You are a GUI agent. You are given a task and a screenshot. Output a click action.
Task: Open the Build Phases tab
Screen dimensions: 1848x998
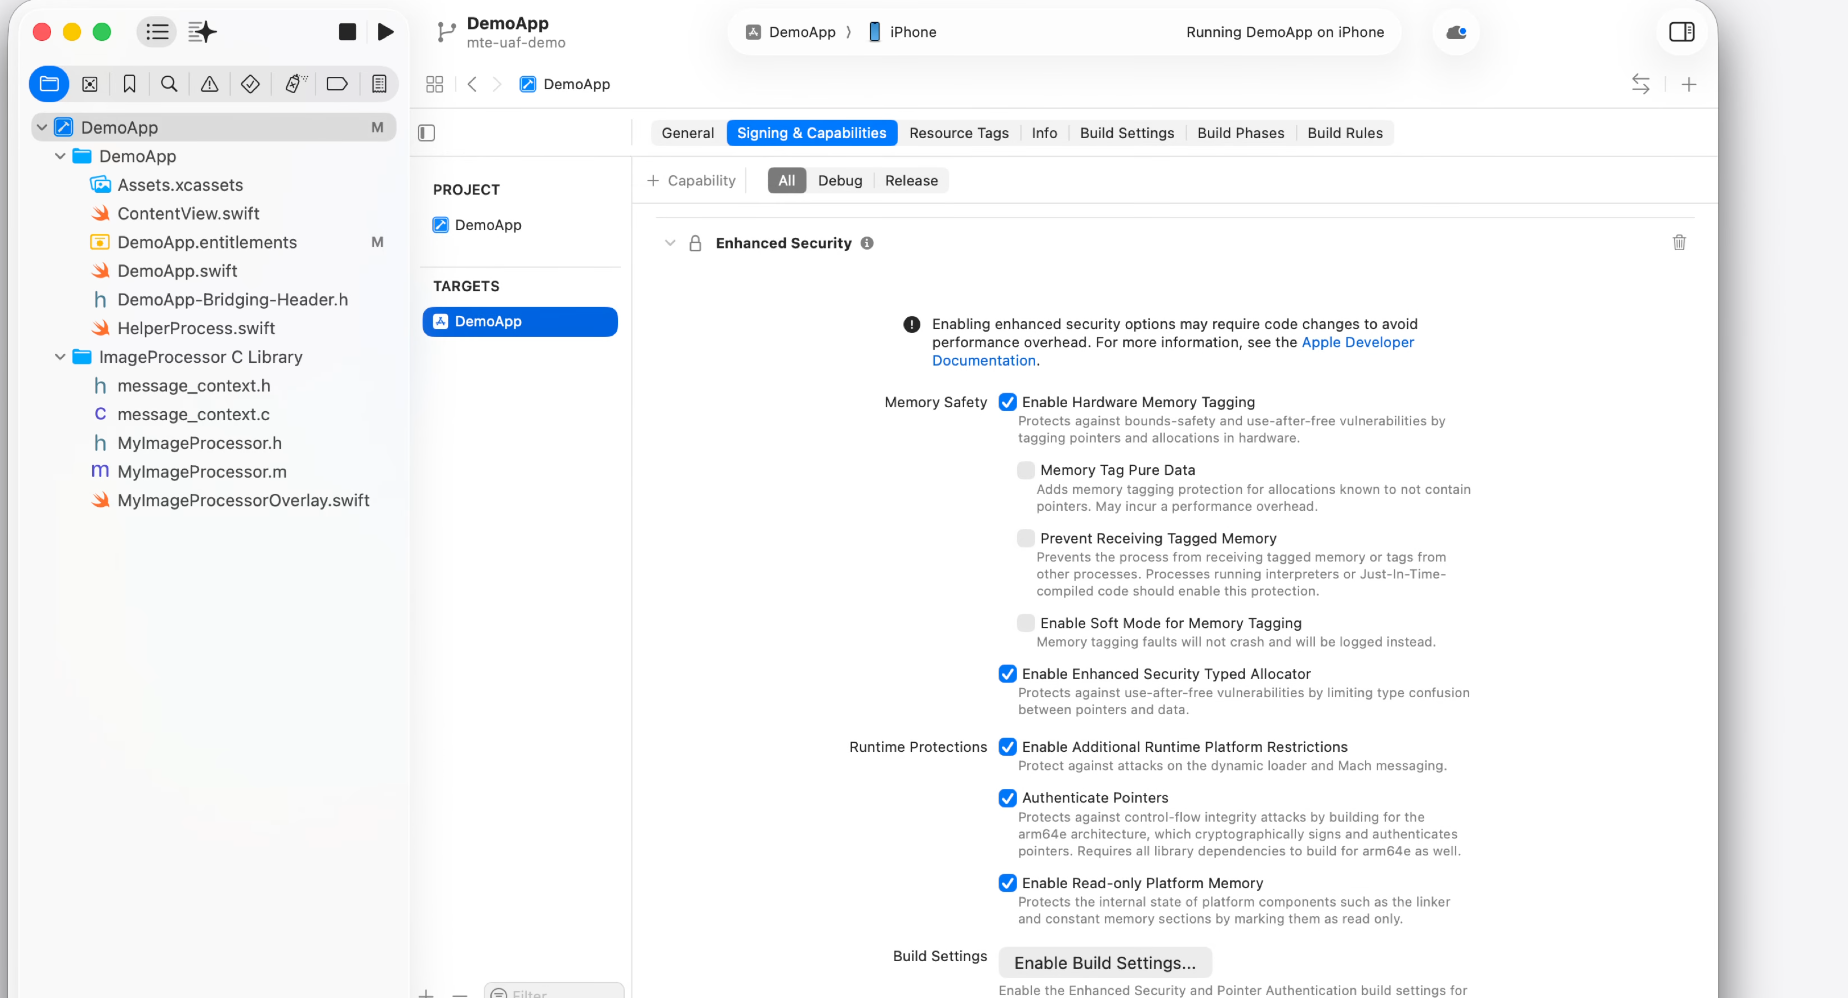point(1241,133)
